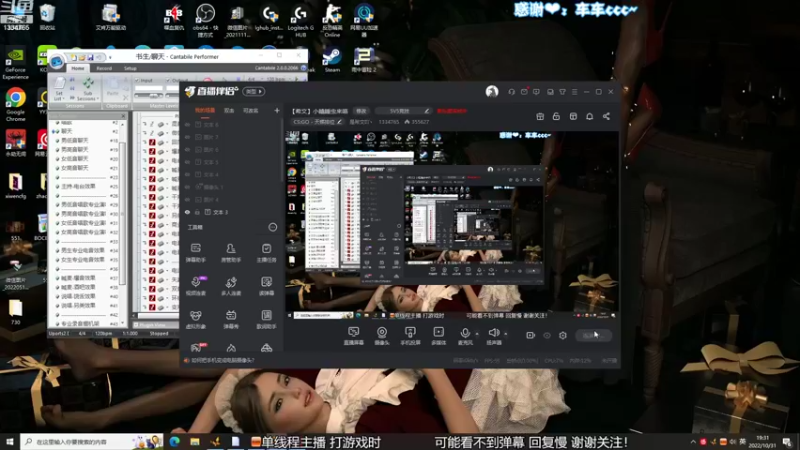The image size is (800, 450).
Task: Switch to the Setup tab in Cantabile
Action: point(129,68)
